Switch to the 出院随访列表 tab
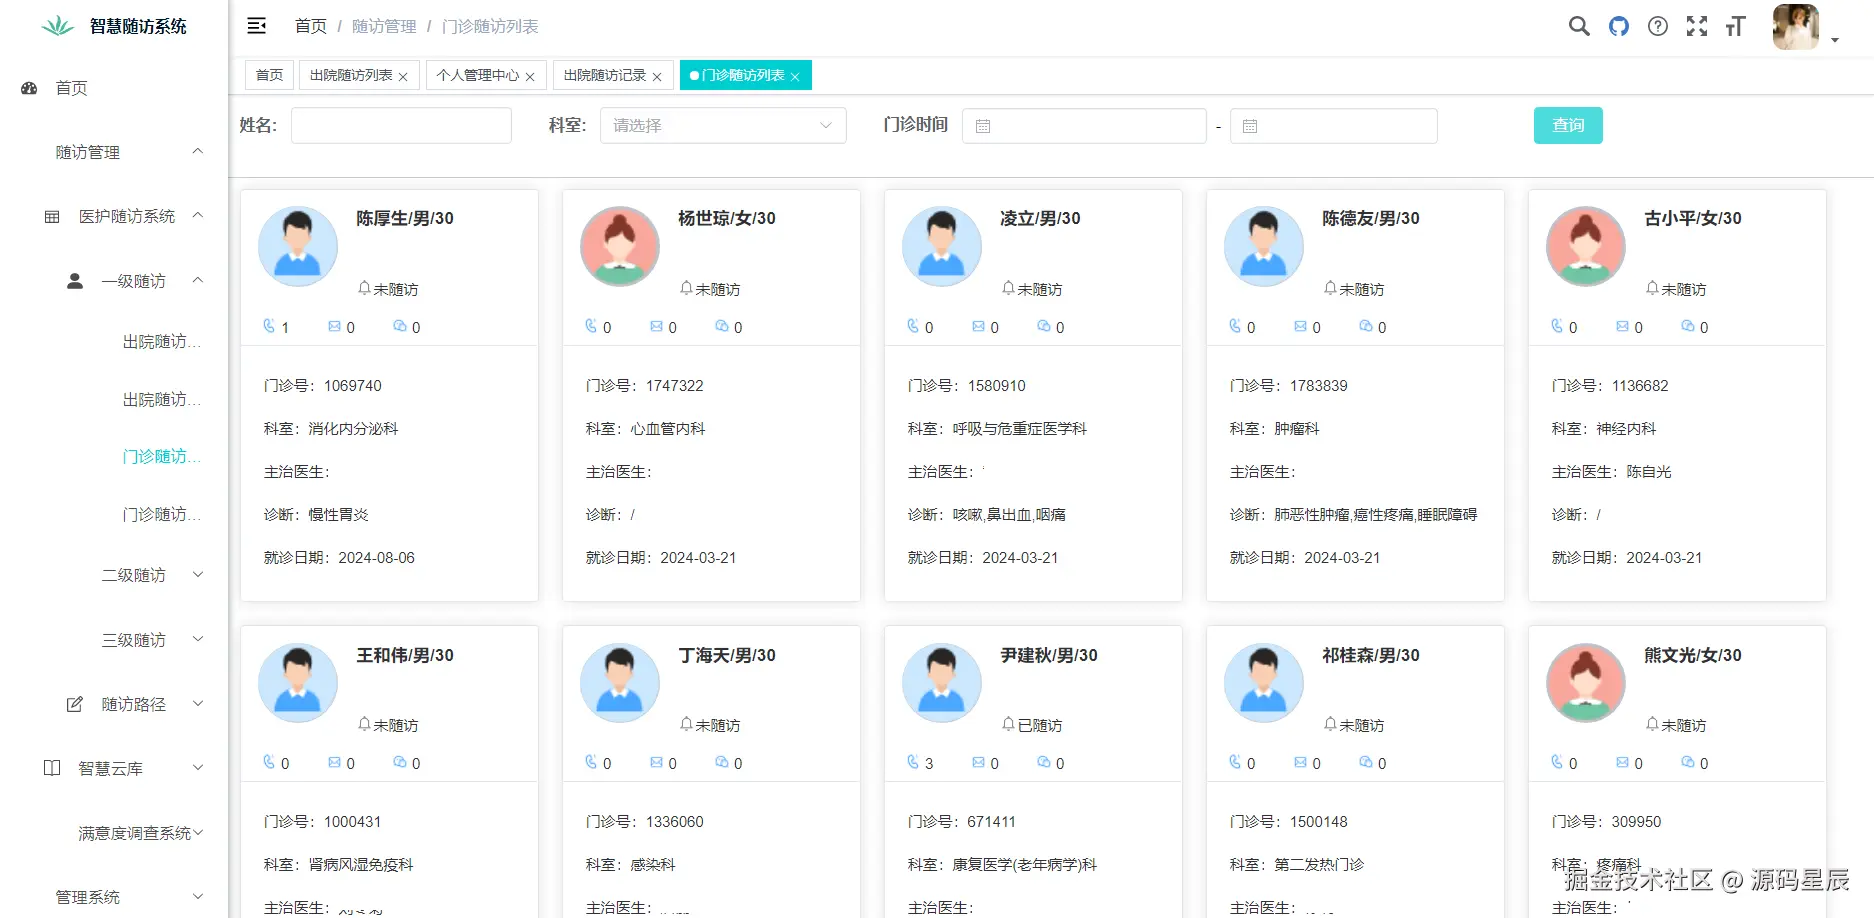Viewport: 1874px width, 918px height. tap(359, 75)
